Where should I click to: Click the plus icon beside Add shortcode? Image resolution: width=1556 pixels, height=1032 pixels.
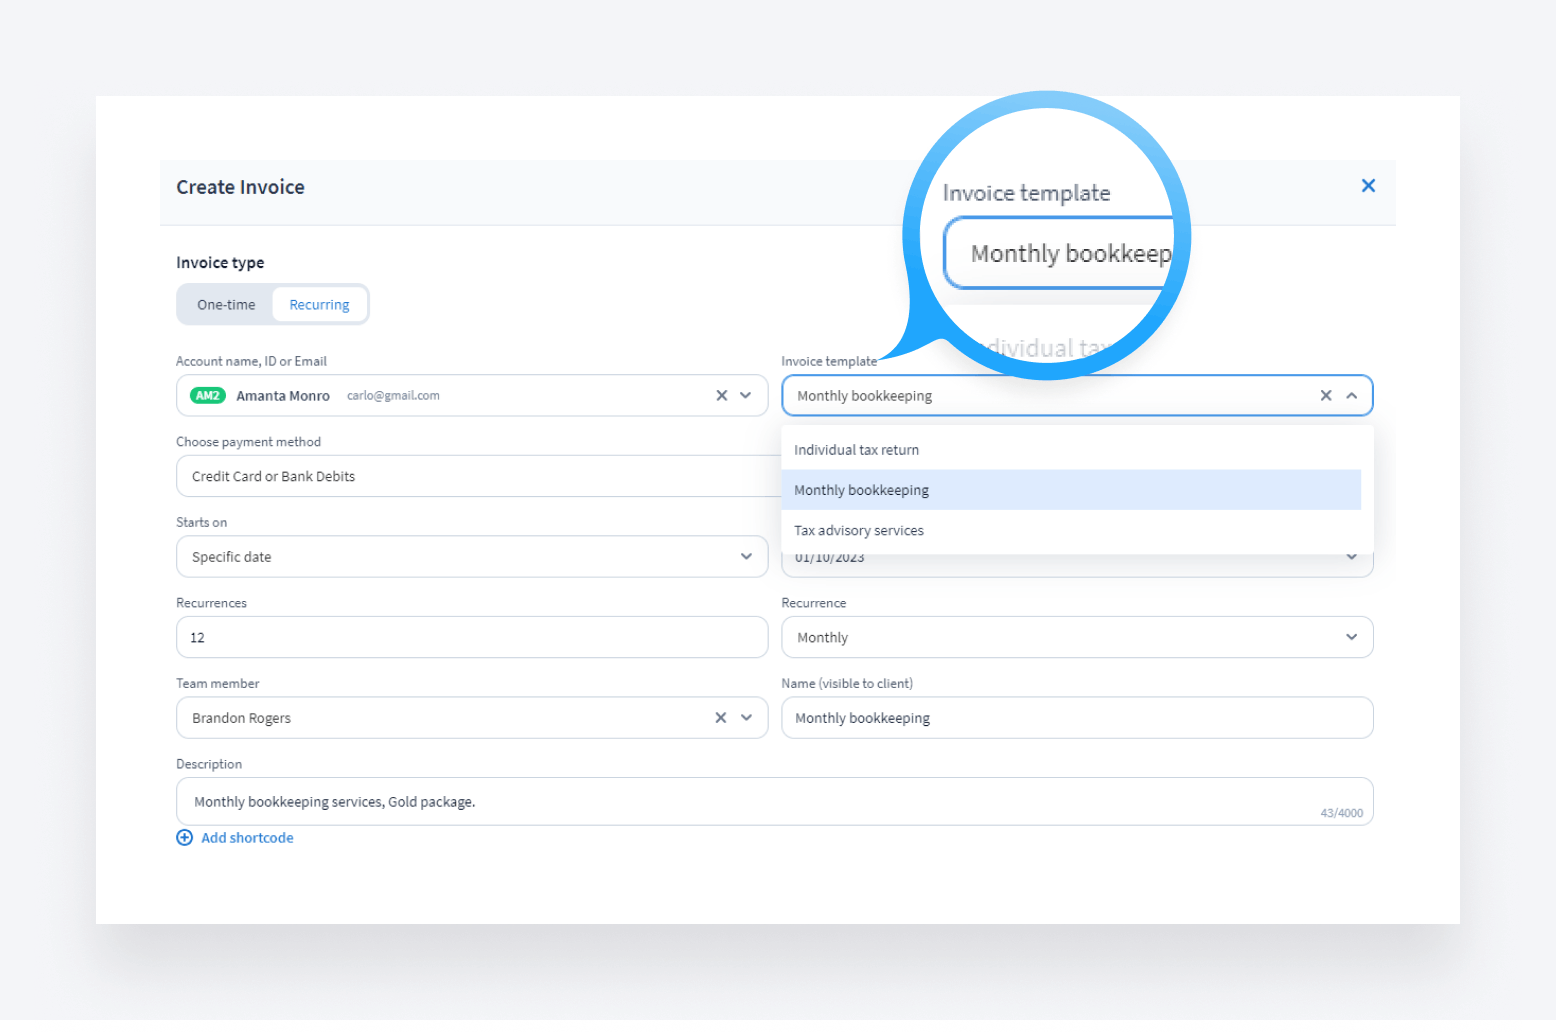tap(185, 838)
